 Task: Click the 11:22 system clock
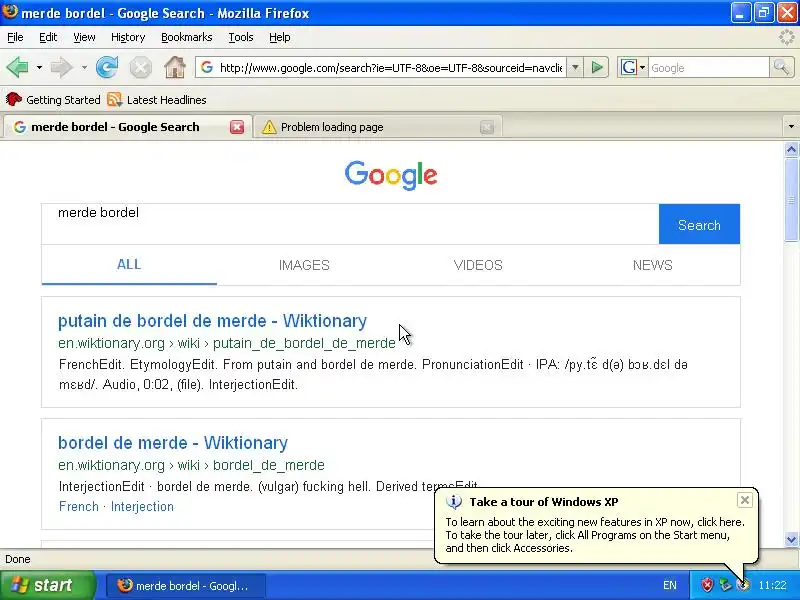click(x=772, y=585)
